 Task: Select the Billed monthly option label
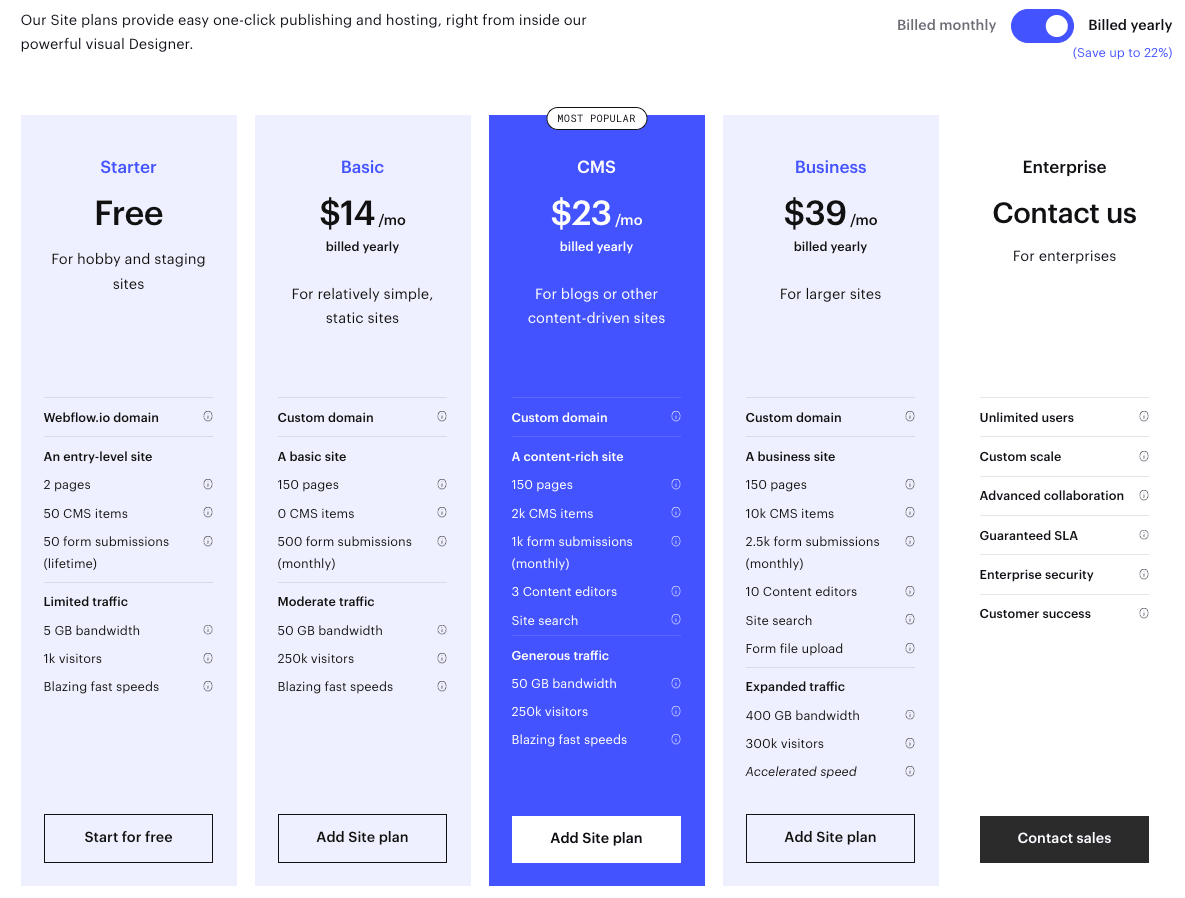point(946,26)
